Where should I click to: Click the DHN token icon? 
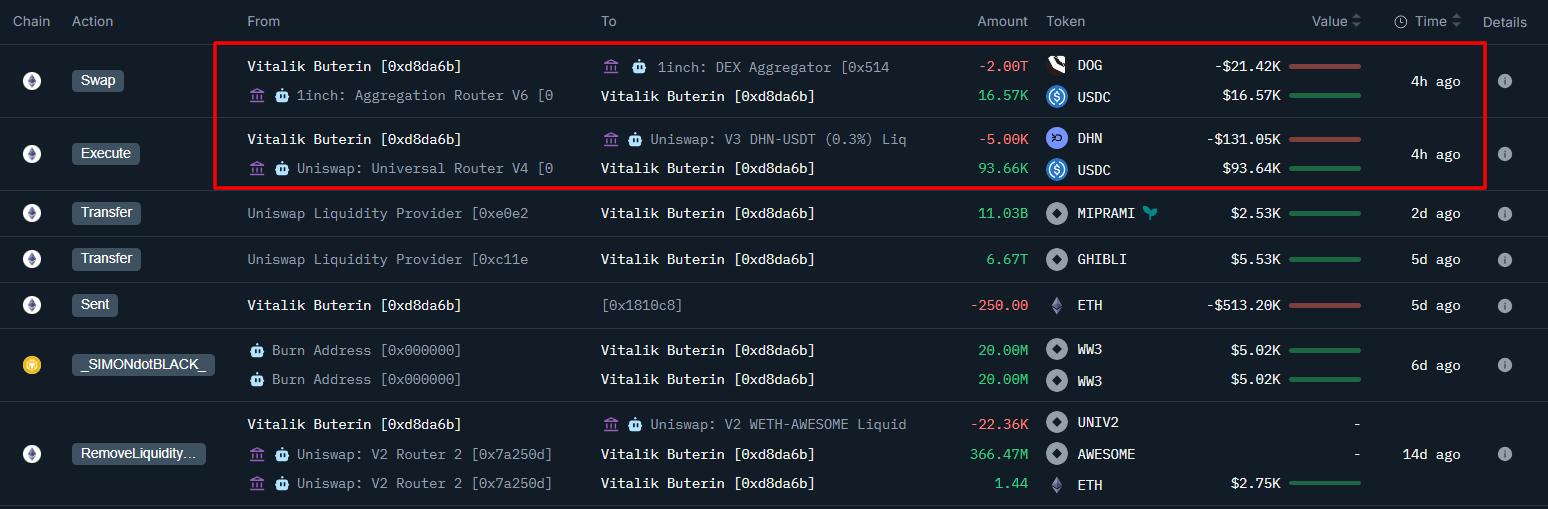pyautogui.click(x=1057, y=139)
